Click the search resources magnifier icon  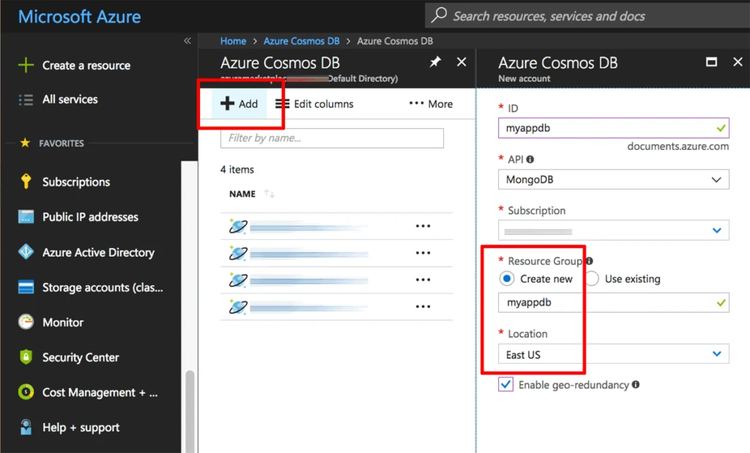tap(439, 15)
